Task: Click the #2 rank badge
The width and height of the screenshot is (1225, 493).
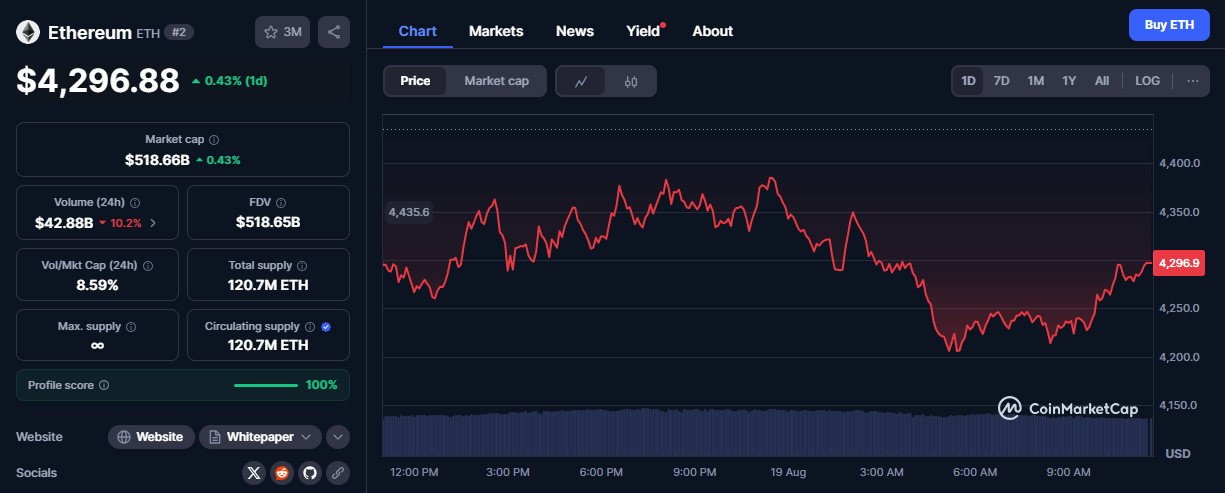Action: (179, 32)
